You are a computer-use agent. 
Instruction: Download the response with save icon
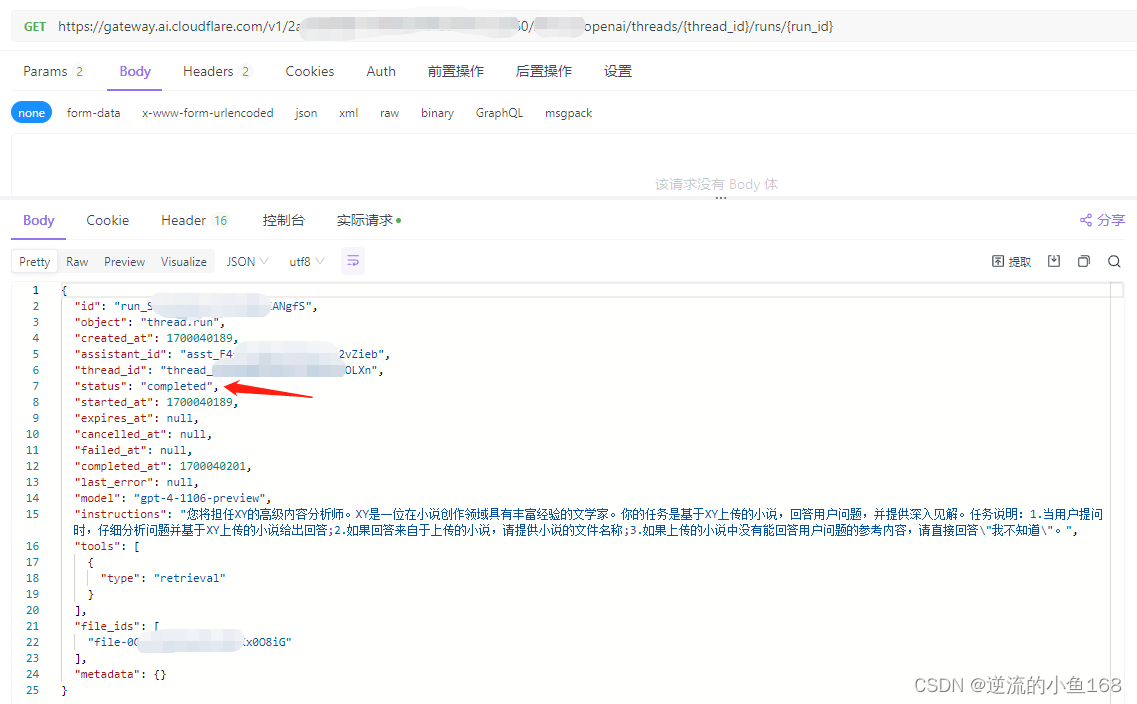click(1054, 261)
